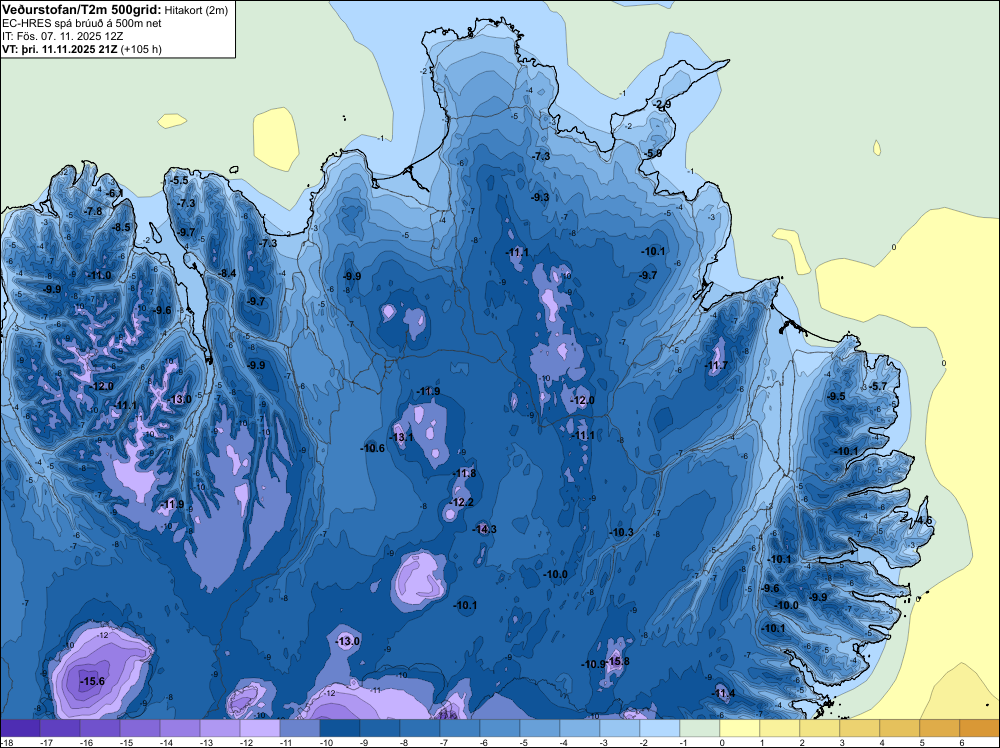Click the -10.6 temperature value
The image size is (1000, 748).
[x=372, y=448]
